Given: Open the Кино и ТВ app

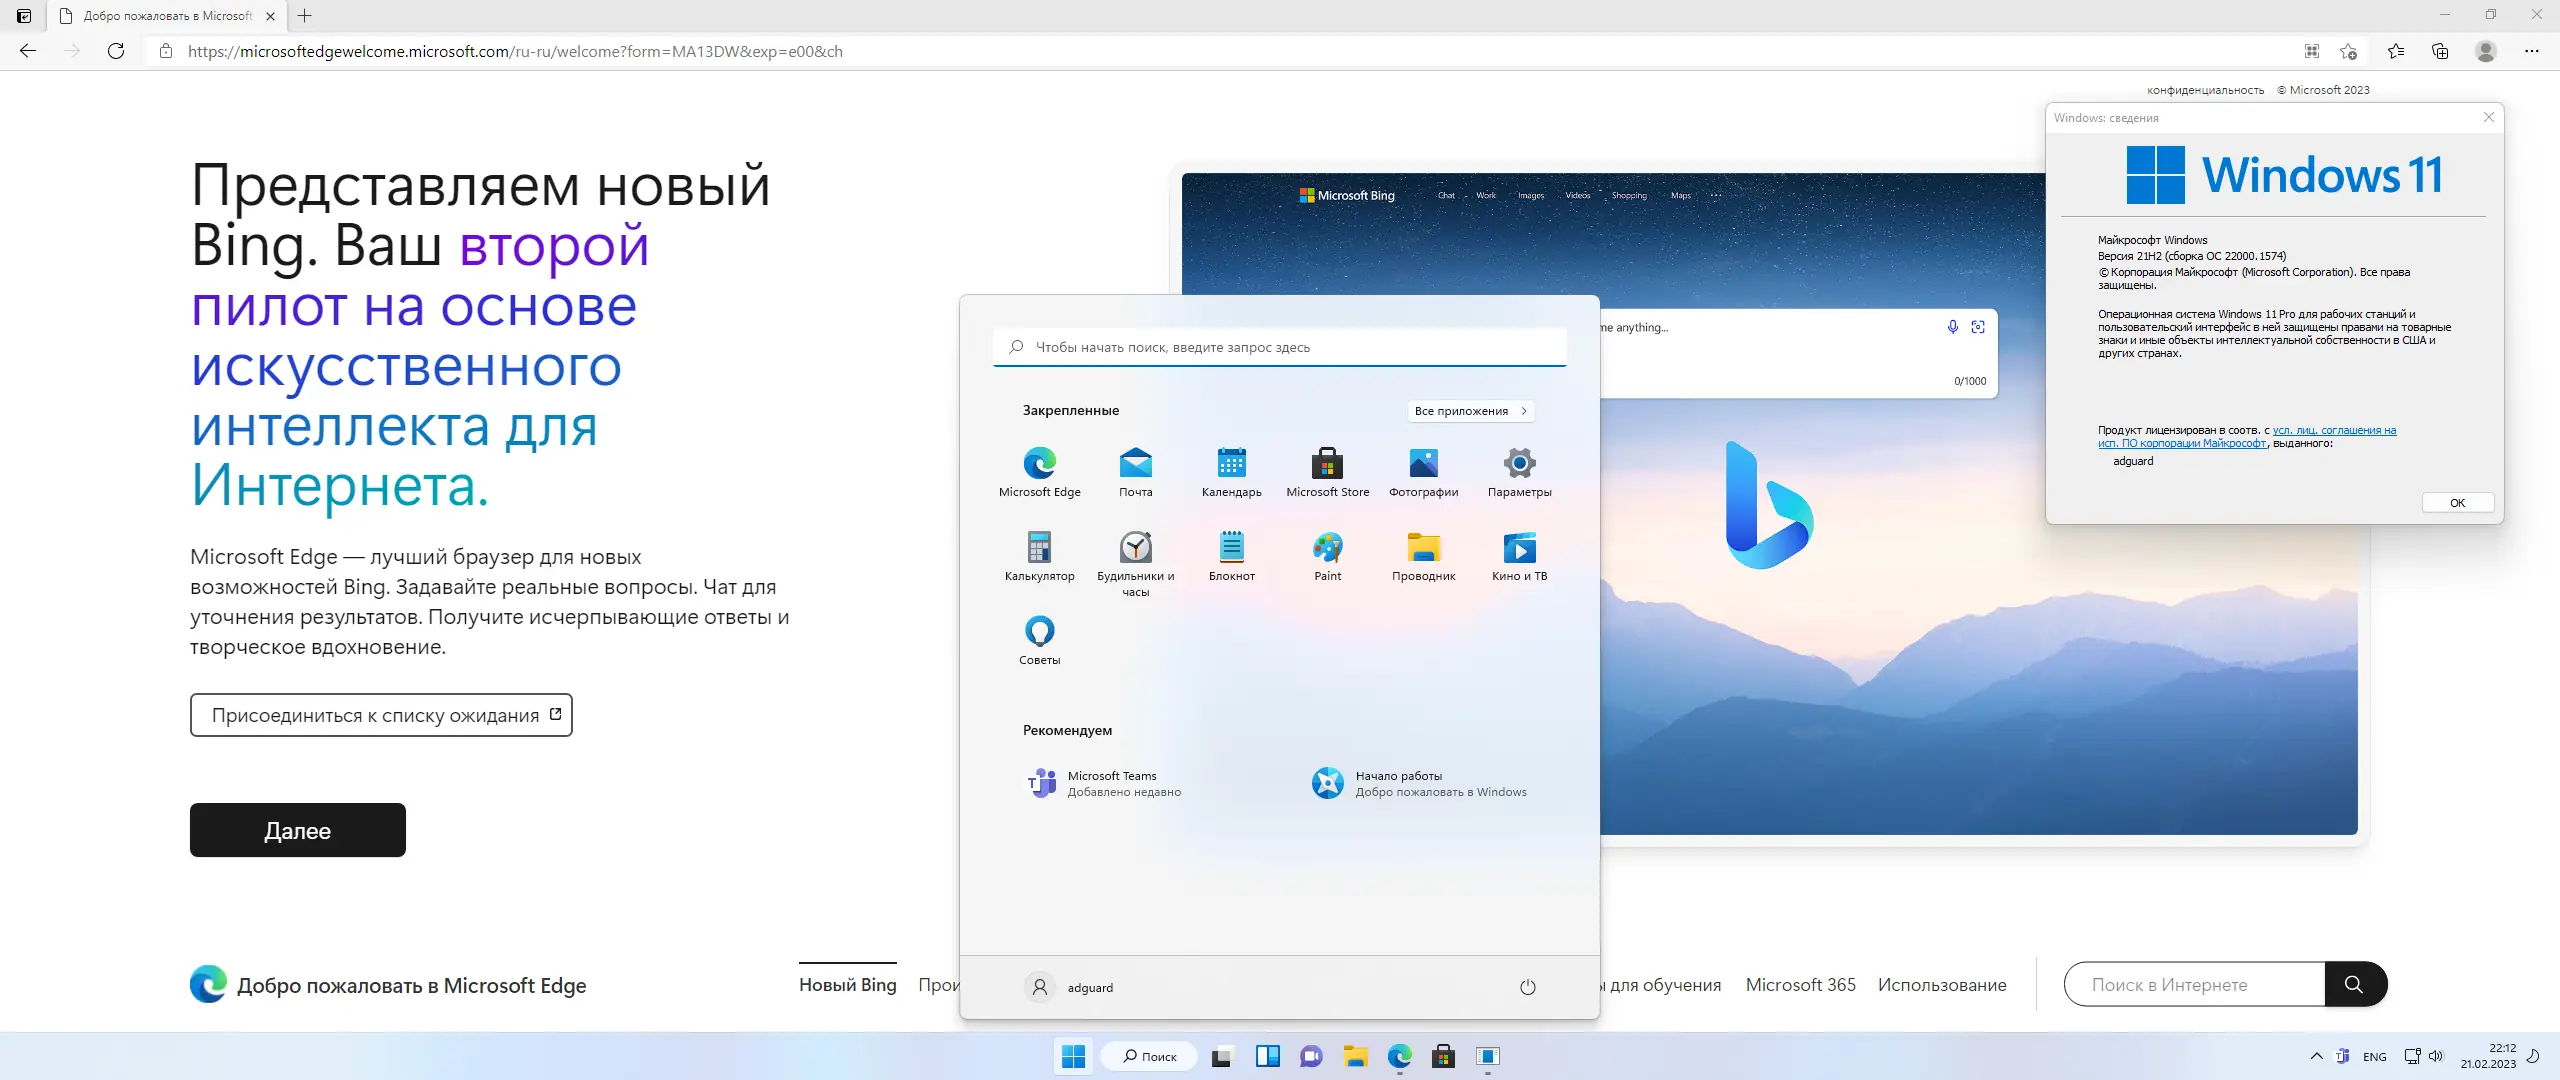Looking at the screenshot, I should click(1519, 548).
